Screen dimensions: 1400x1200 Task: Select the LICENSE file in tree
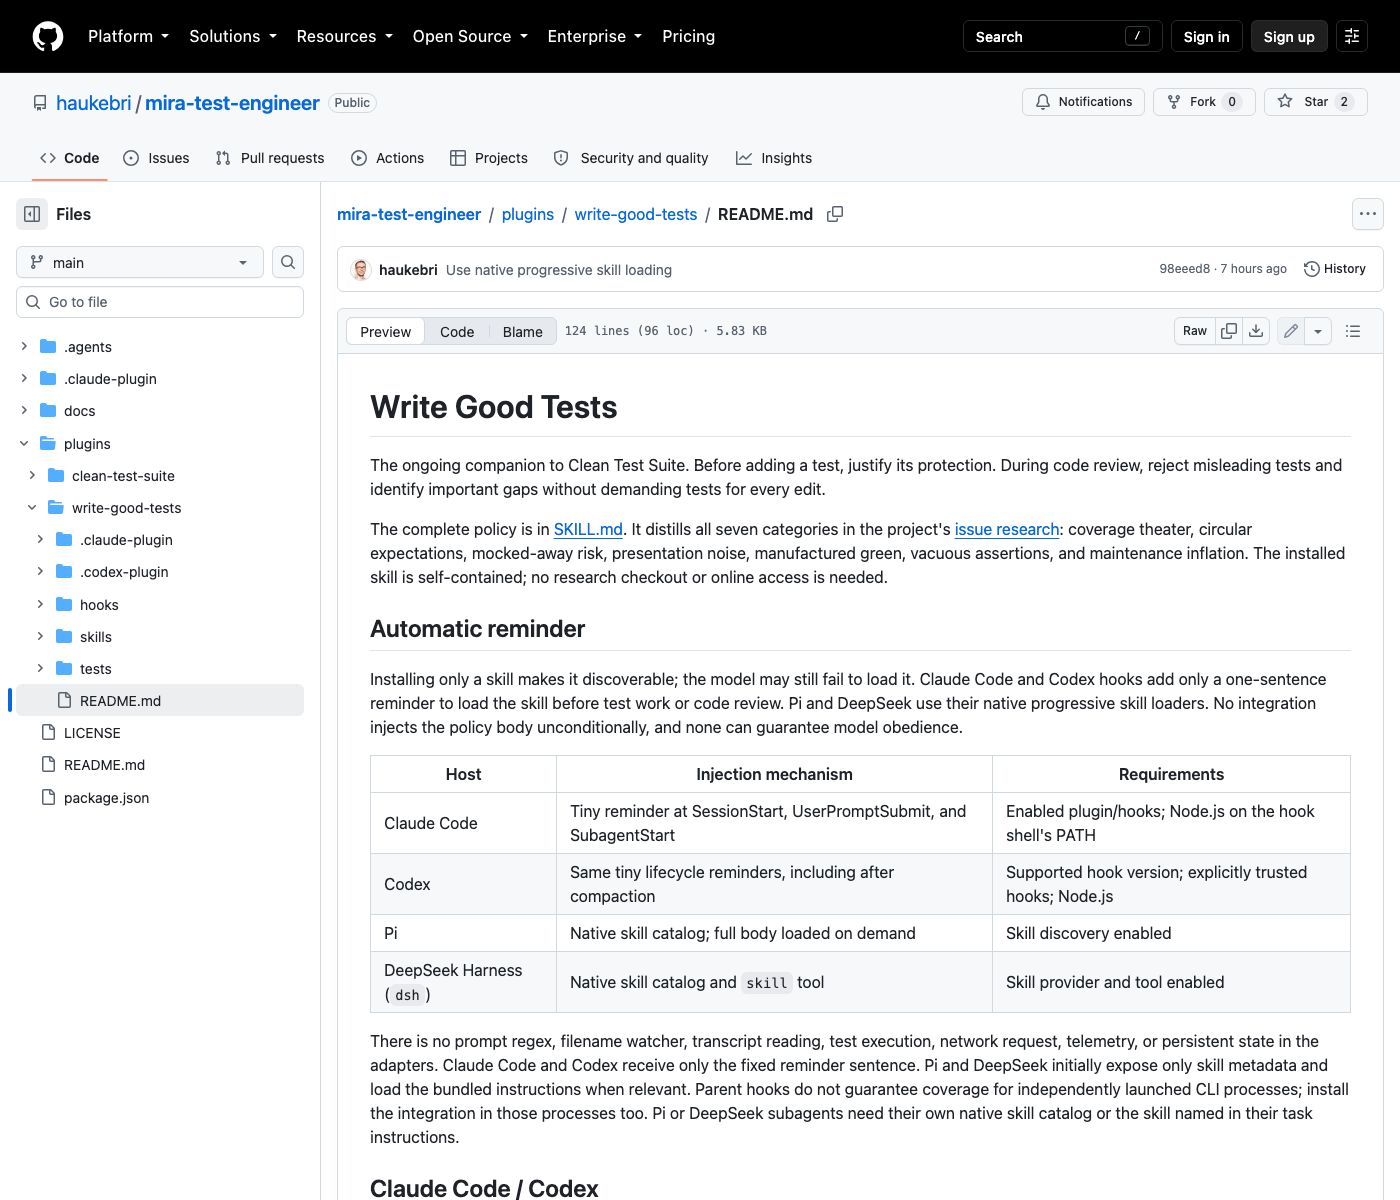(x=92, y=733)
